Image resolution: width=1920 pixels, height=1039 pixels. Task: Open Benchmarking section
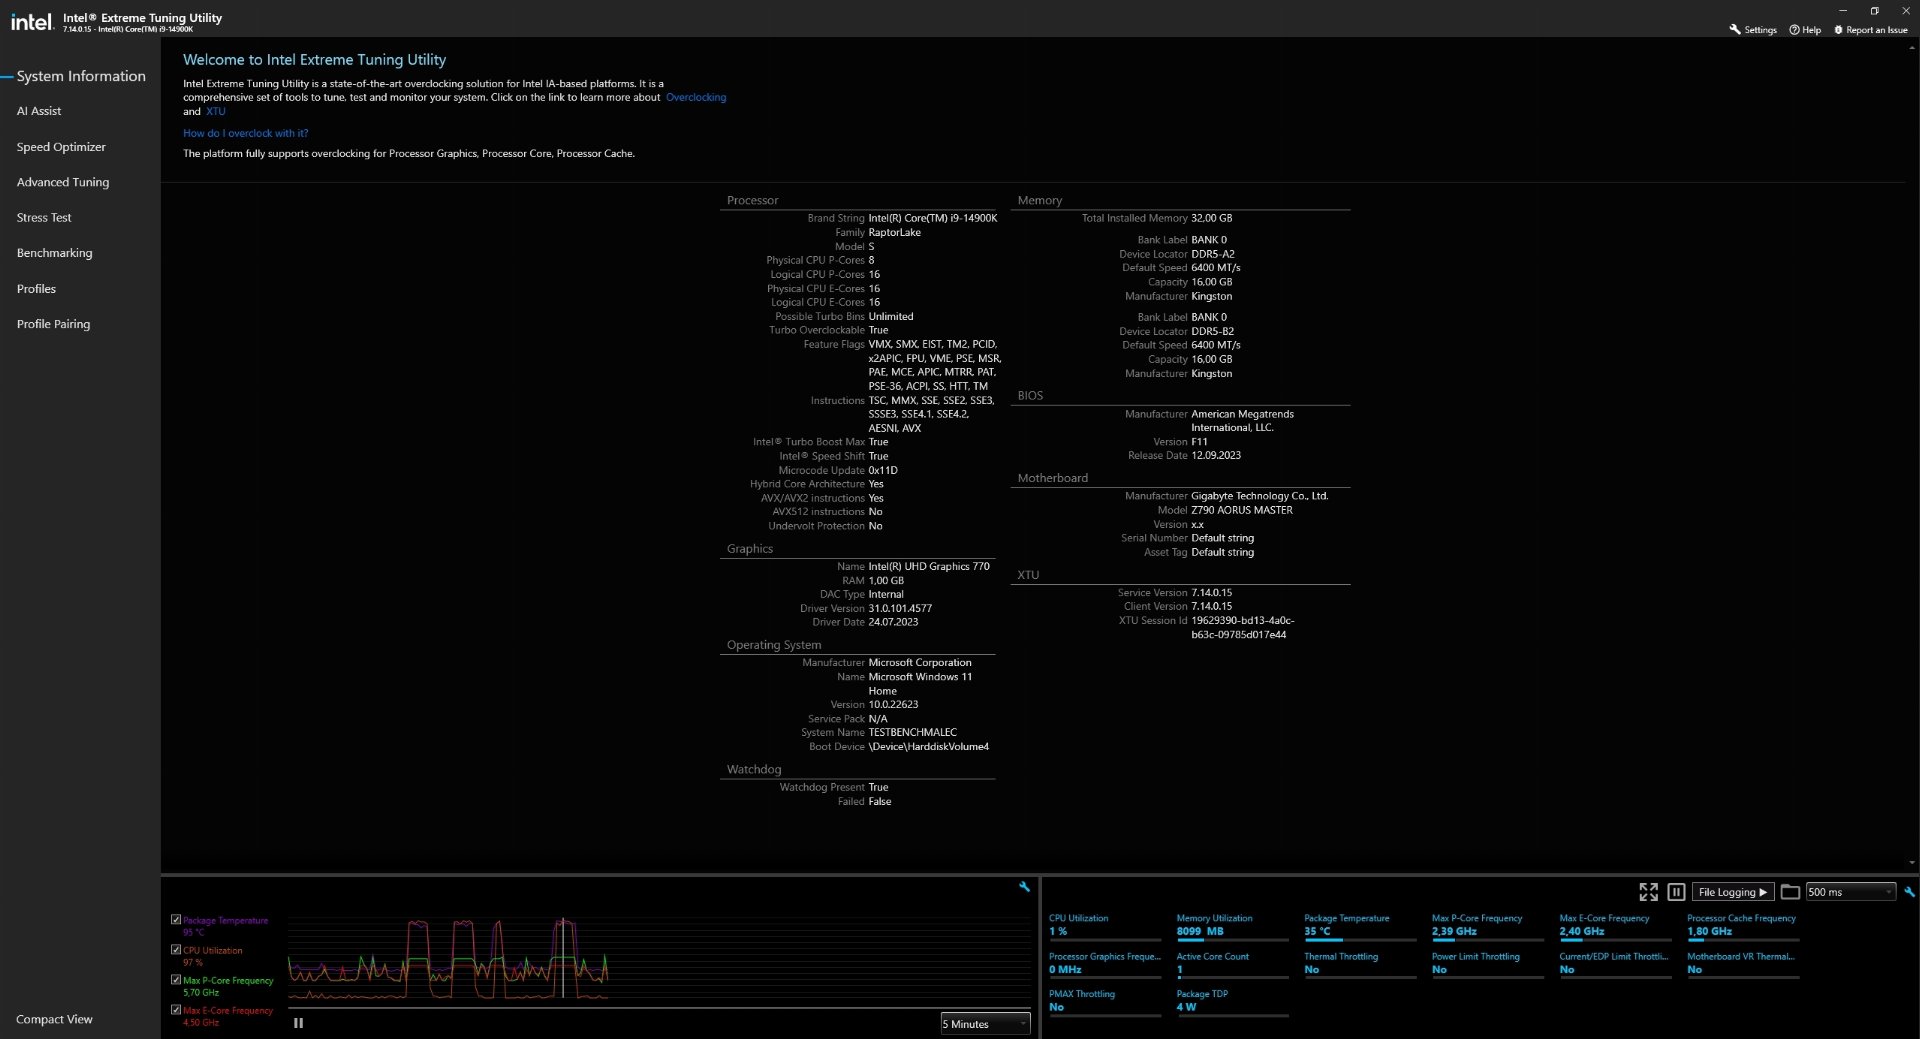pos(54,253)
